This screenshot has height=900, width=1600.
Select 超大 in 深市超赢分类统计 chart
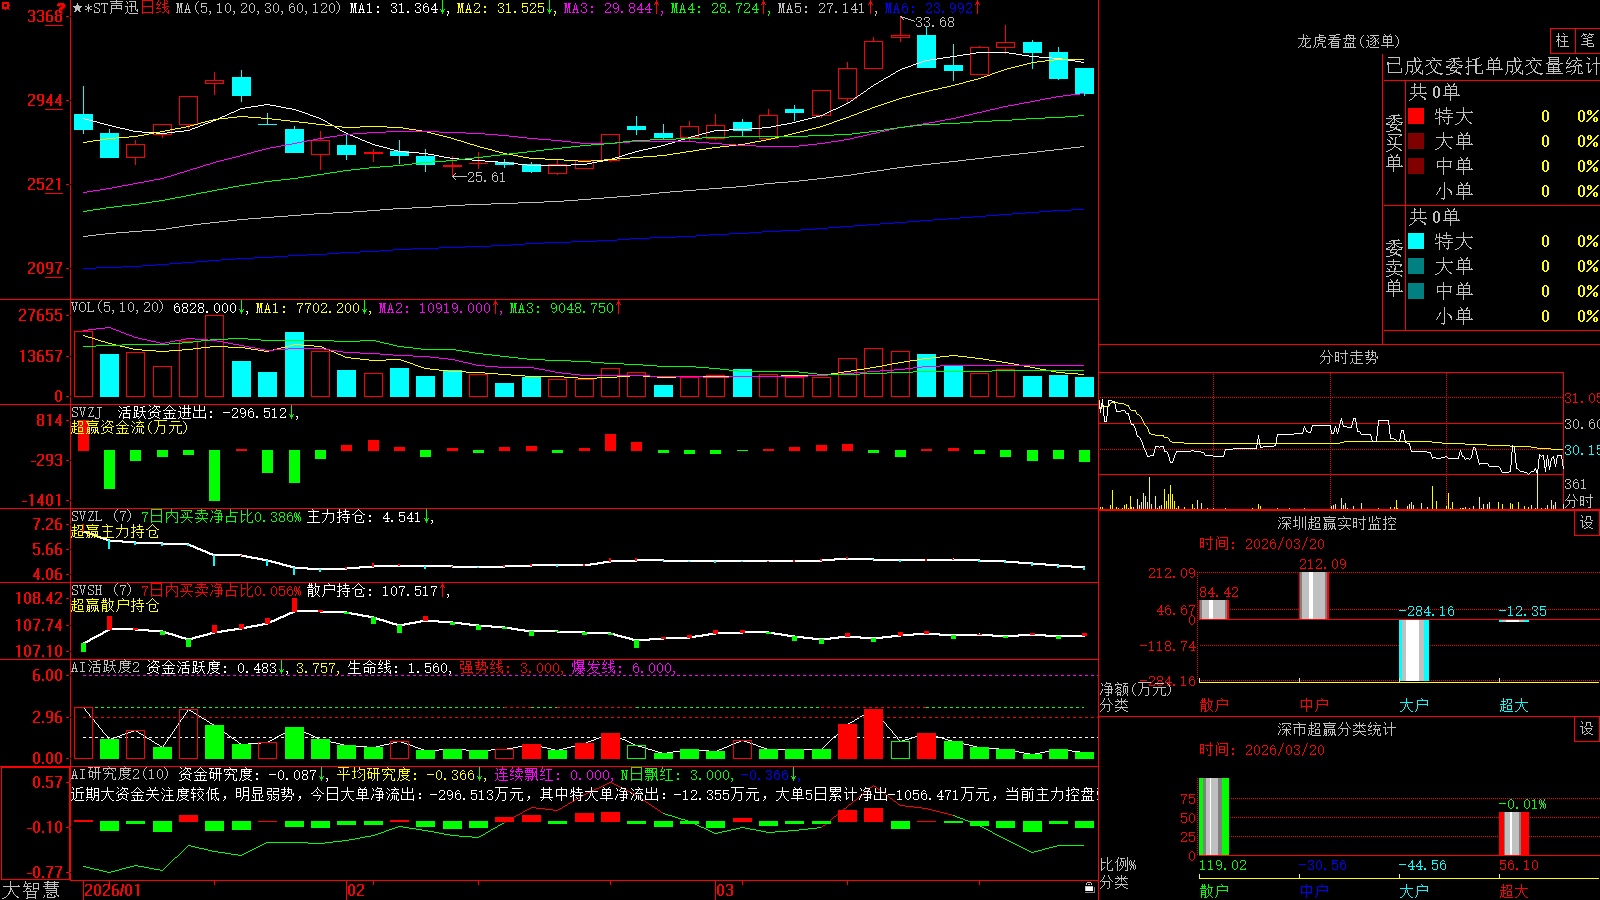pos(1514,890)
